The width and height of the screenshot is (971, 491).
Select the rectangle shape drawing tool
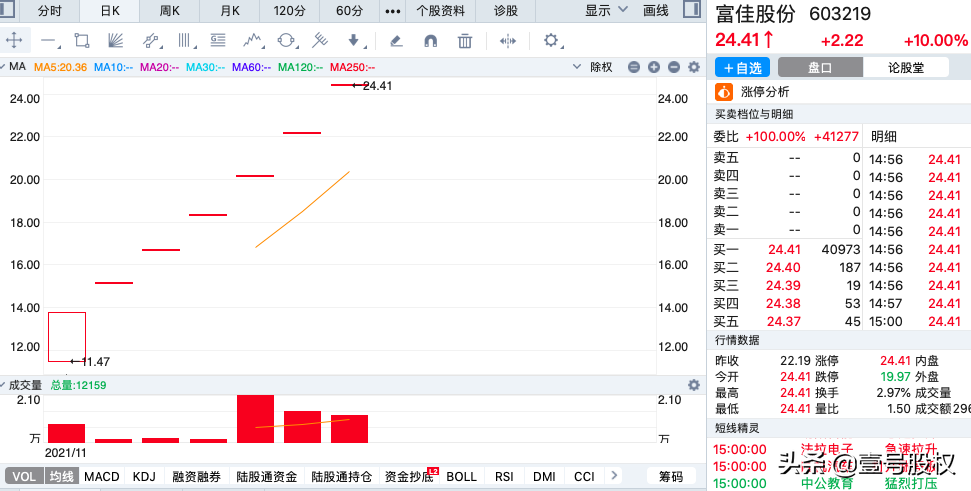point(82,41)
